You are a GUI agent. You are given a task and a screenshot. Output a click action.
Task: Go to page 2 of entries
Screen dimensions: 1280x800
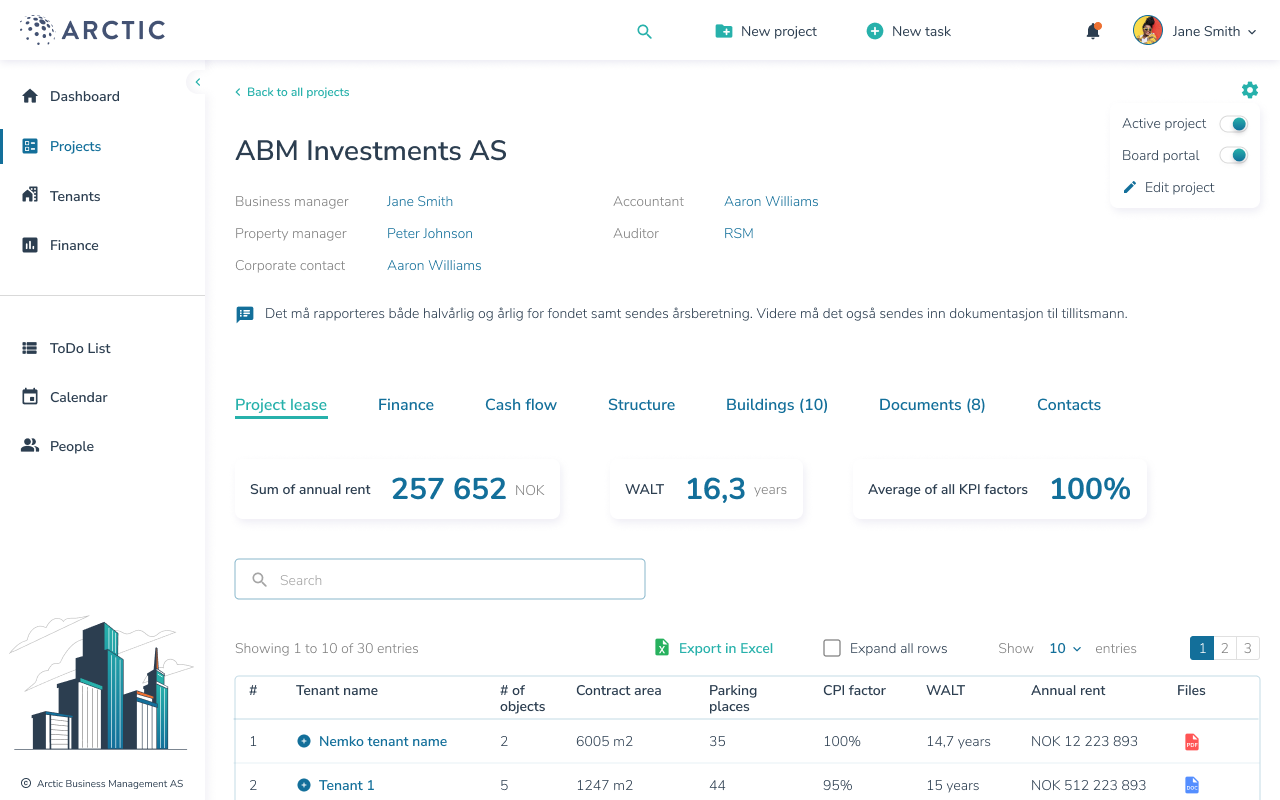1224,648
